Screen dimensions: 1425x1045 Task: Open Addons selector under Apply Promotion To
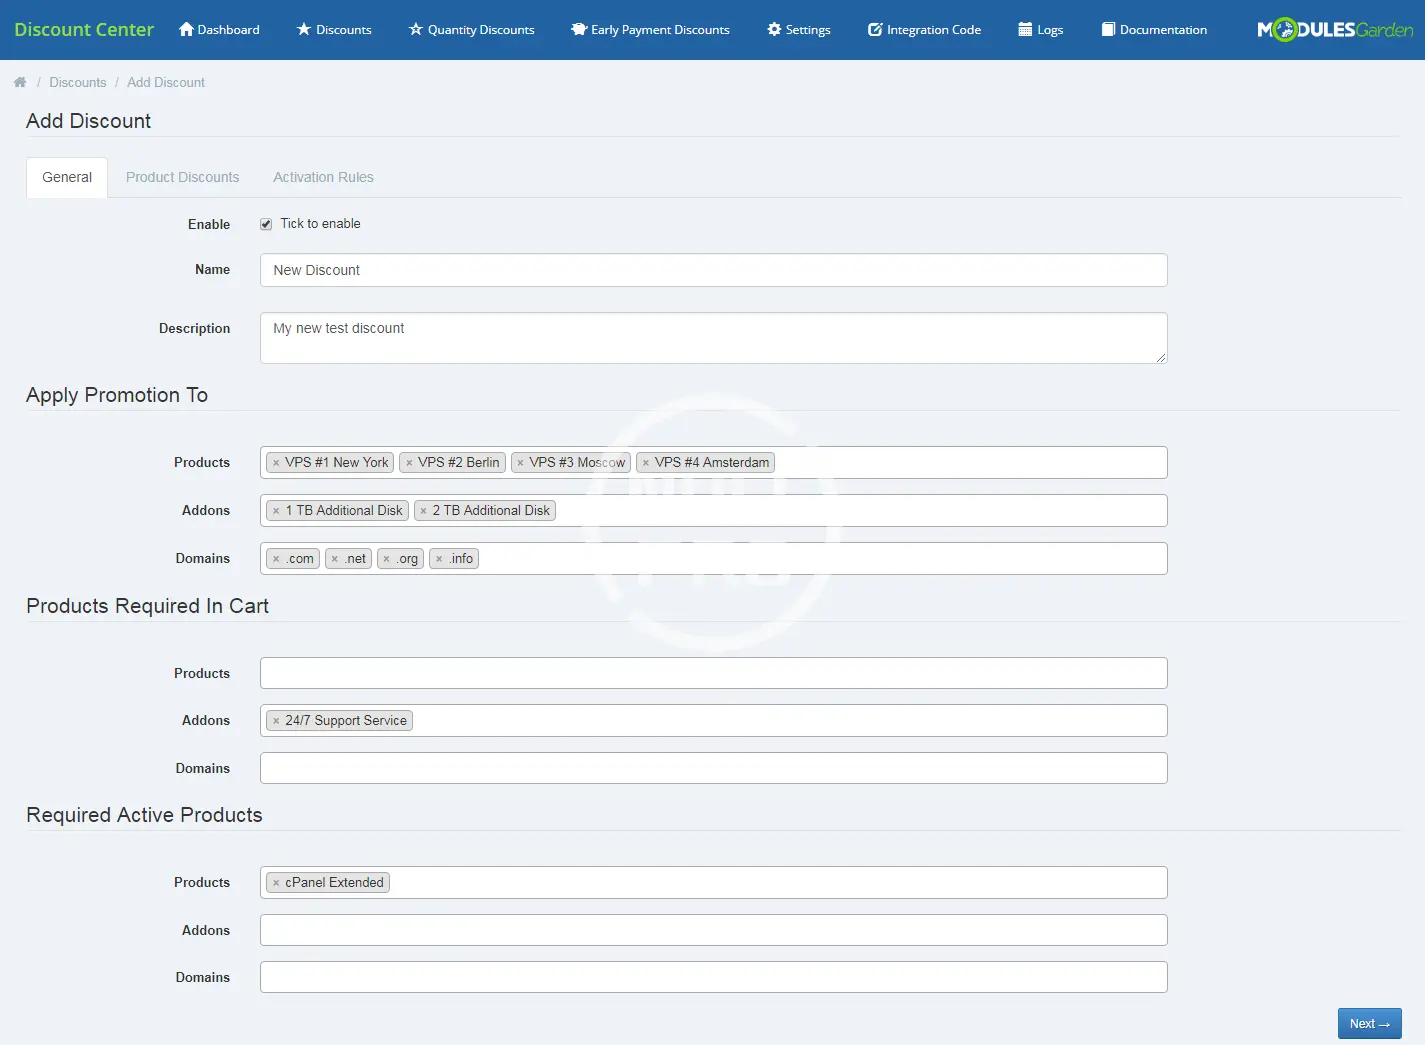(714, 510)
